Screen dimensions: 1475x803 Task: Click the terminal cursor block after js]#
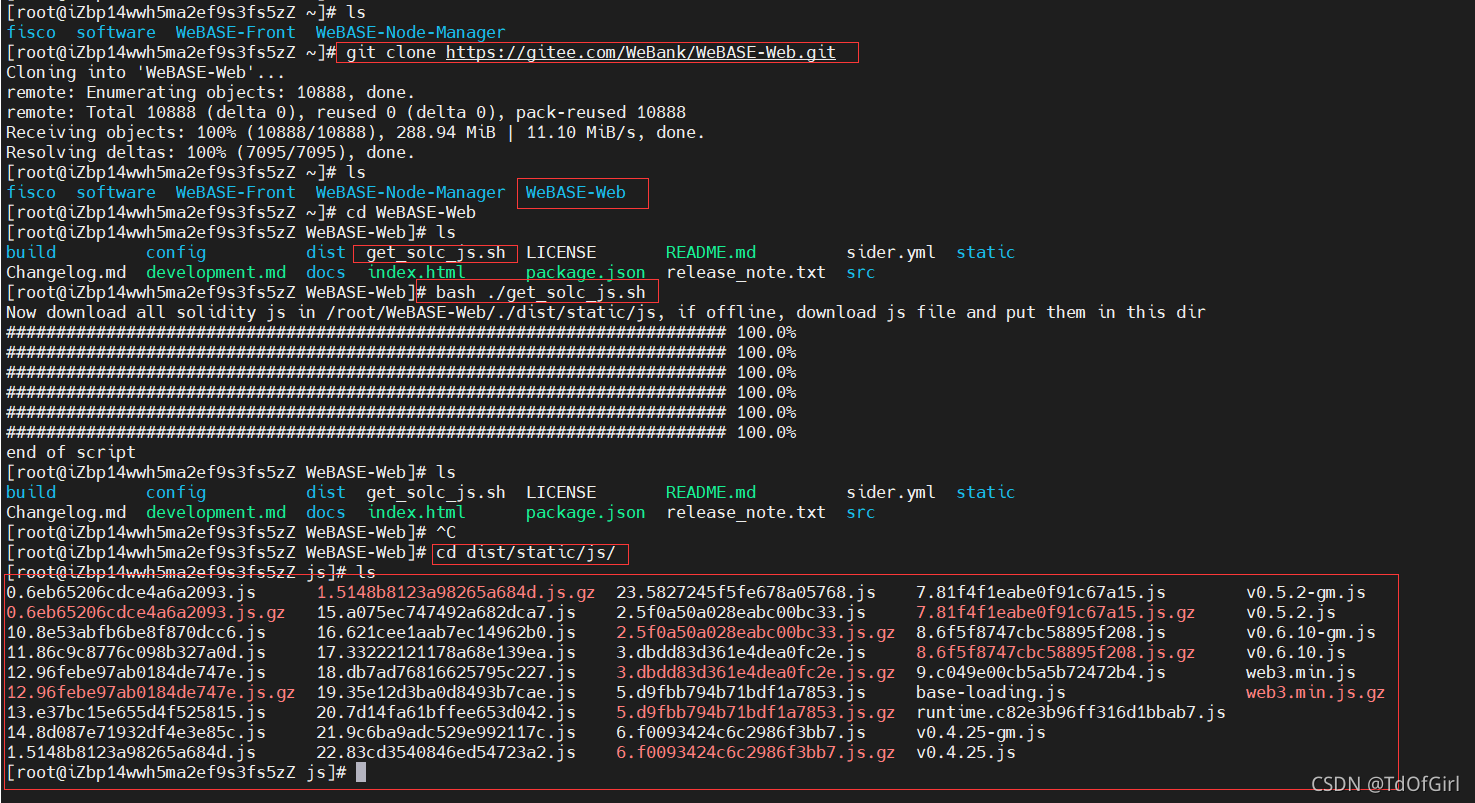click(361, 772)
